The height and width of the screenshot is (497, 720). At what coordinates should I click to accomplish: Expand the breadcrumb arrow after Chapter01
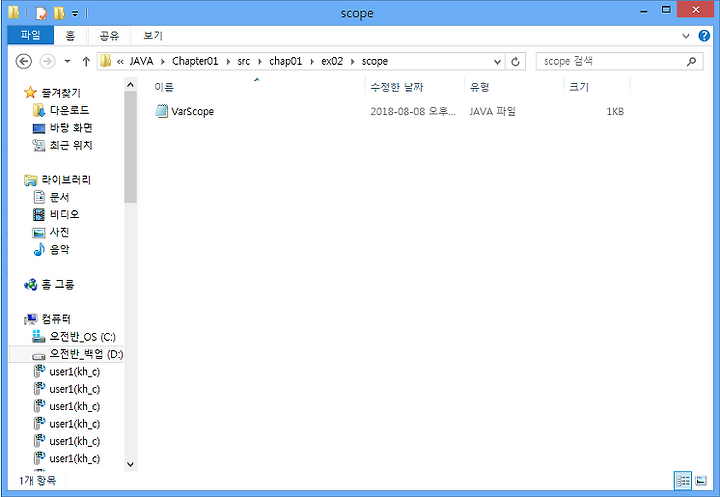[228, 62]
